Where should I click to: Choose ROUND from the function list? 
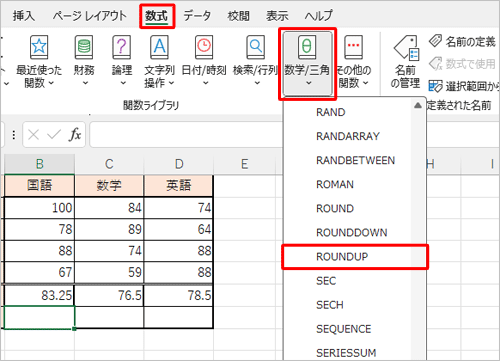pos(348,208)
